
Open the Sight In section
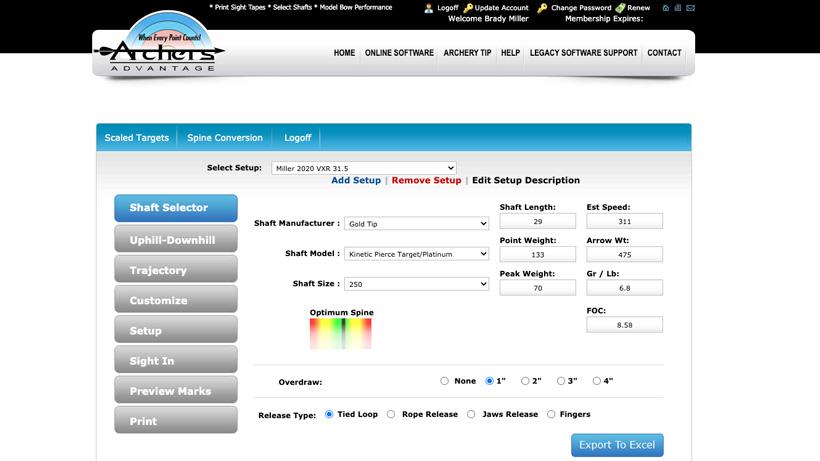[176, 361]
